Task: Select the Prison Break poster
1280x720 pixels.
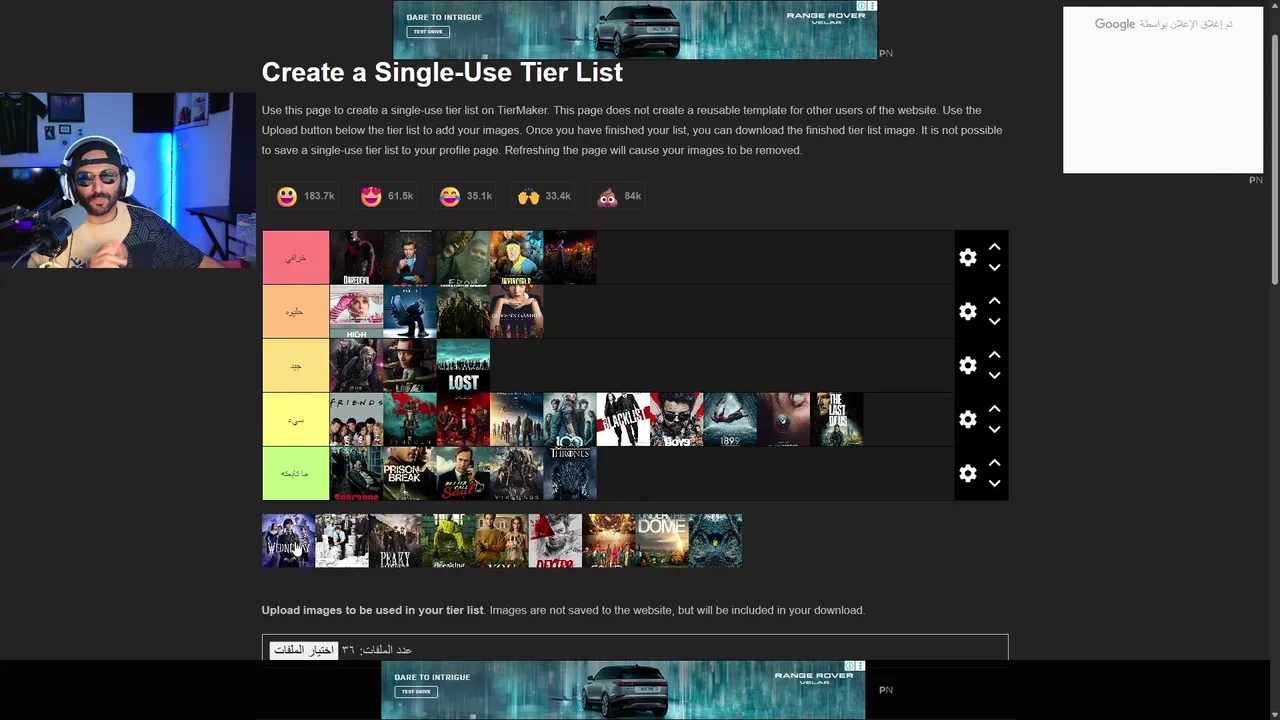Action: pyautogui.click(x=410, y=474)
